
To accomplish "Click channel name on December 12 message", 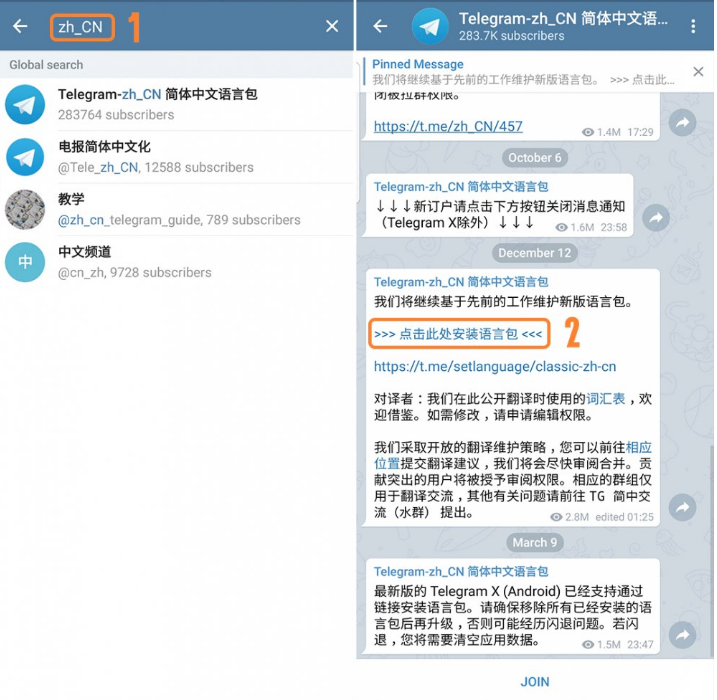I will point(461,282).
